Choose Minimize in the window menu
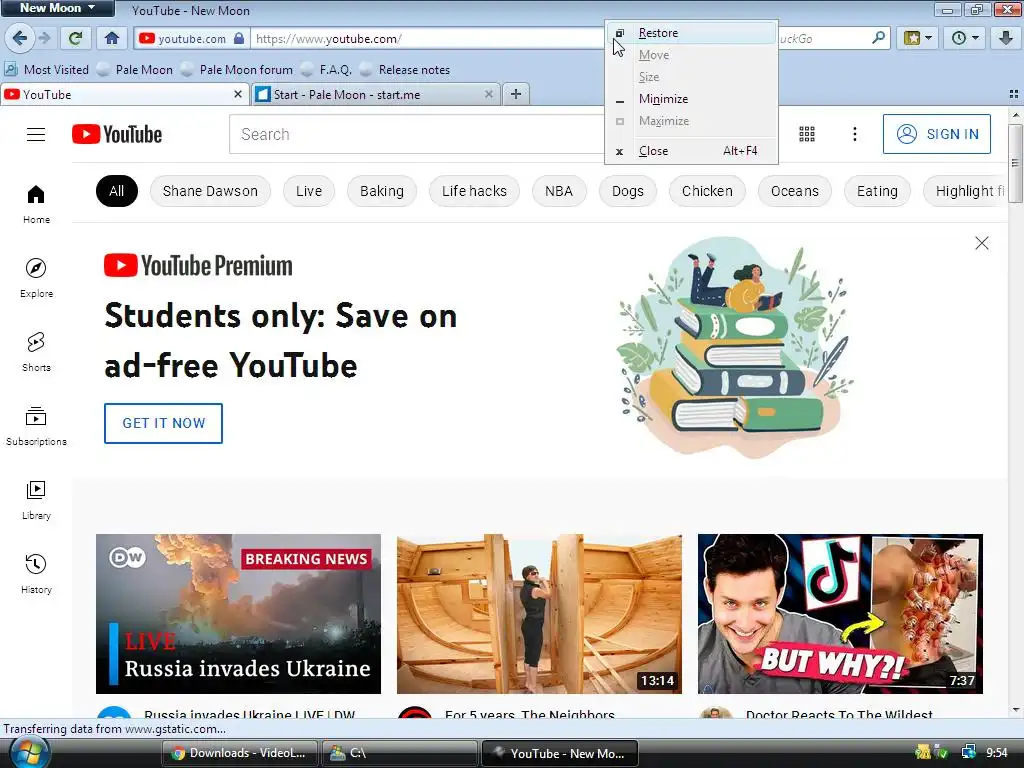Image resolution: width=1024 pixels, height=768 pixels. click(x=692, y=99)
